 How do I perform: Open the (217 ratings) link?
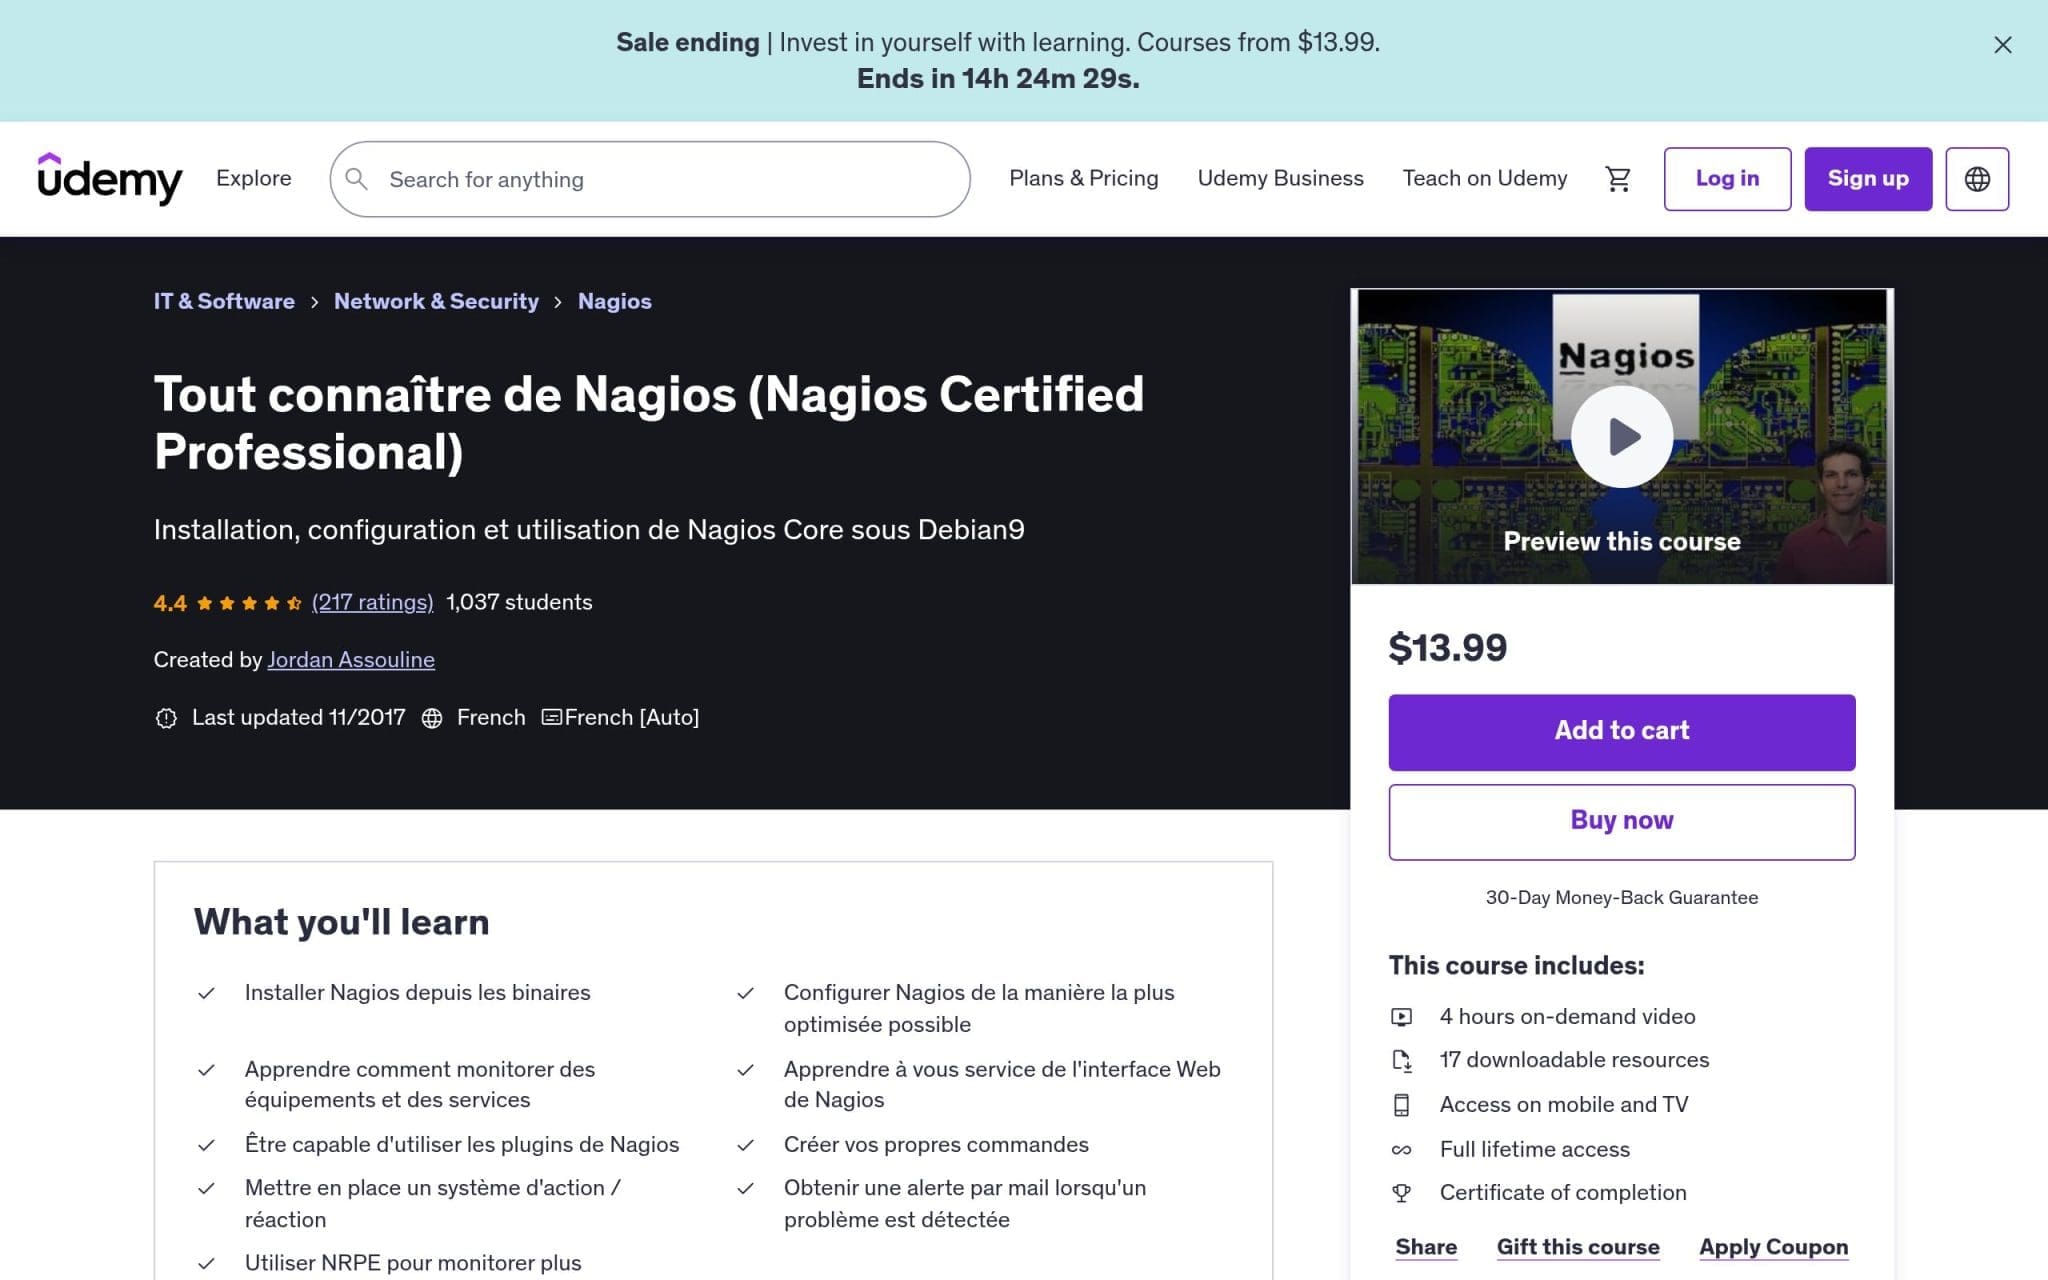pyautogui.click(x=372, y=602)
